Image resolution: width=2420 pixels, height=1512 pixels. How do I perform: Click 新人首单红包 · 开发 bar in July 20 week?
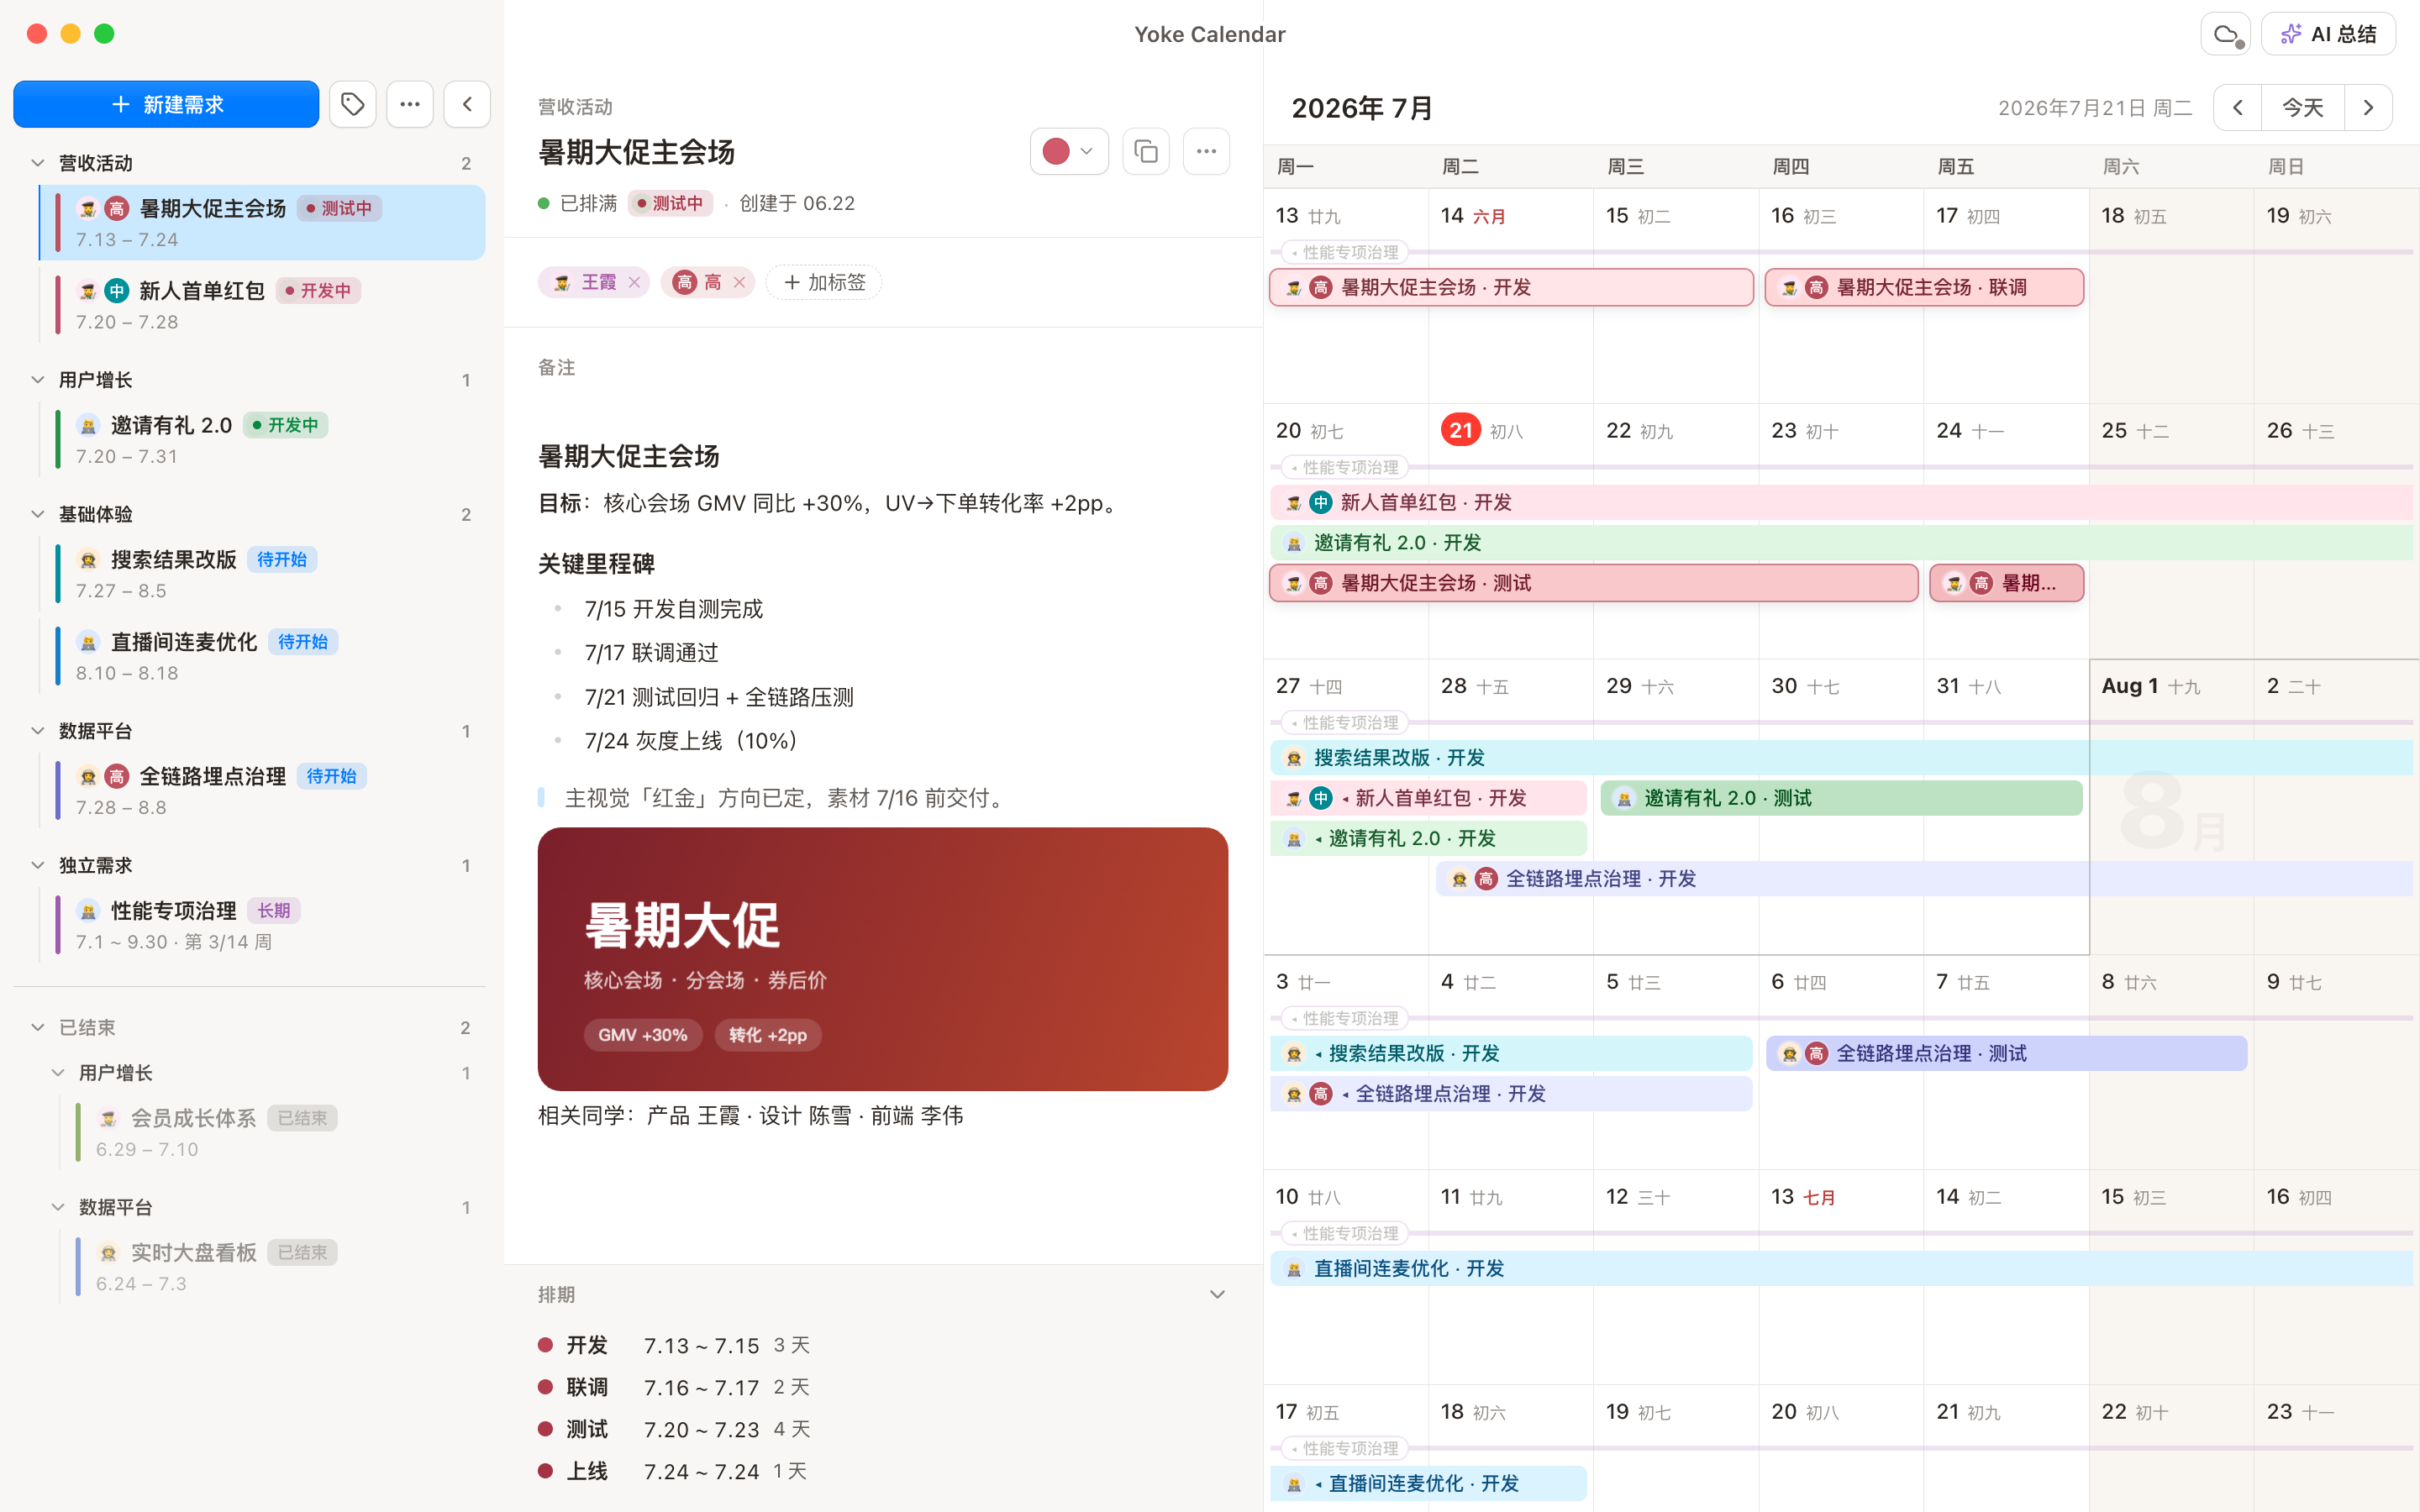(1841, 502)
